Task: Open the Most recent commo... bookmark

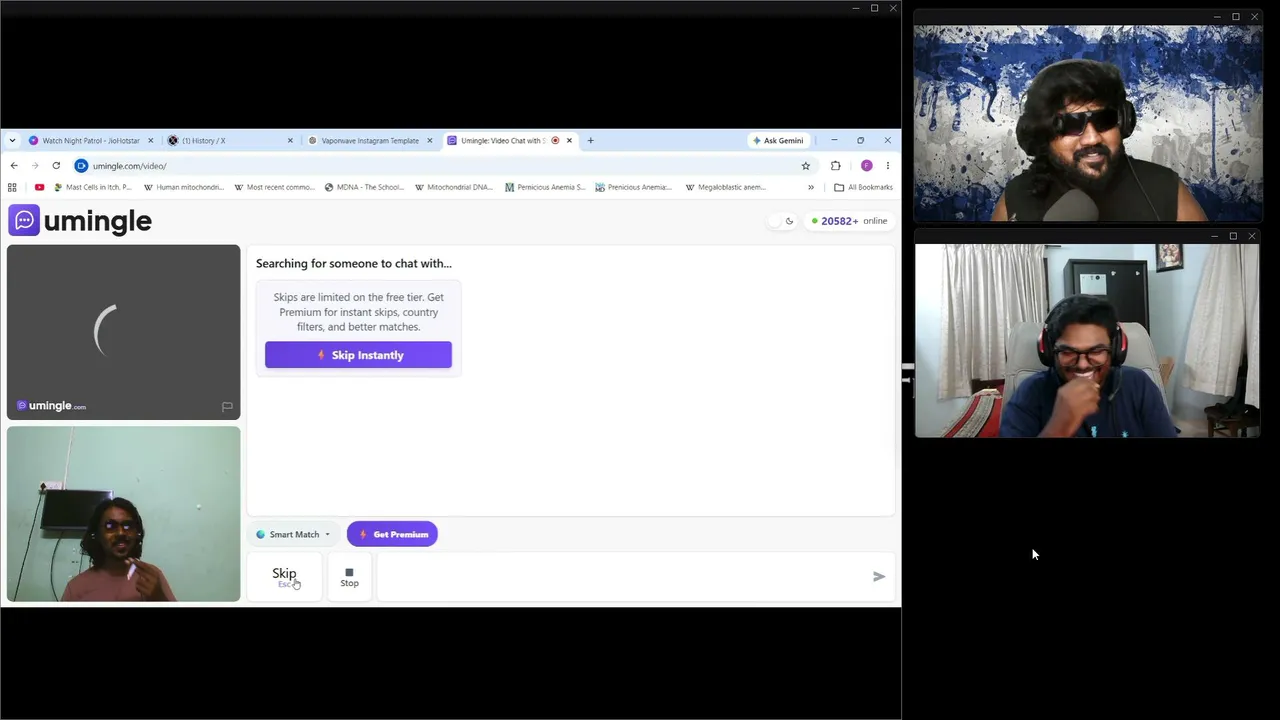Action: pos(274,187)
